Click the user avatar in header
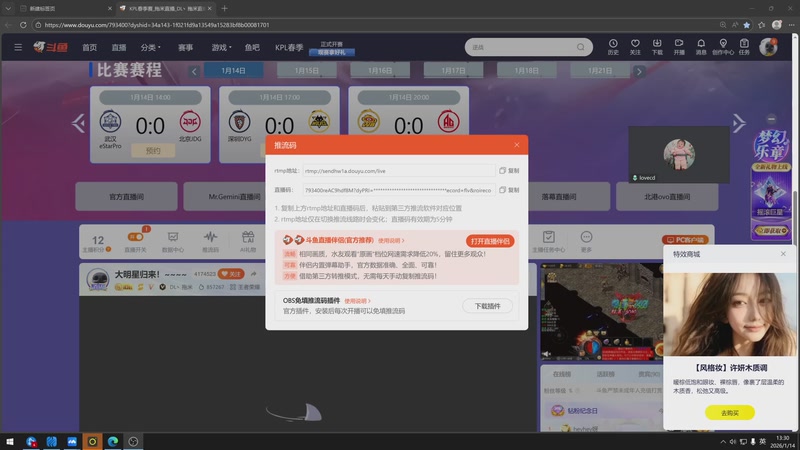Screen dimensions: 800x450 point(768,47)
